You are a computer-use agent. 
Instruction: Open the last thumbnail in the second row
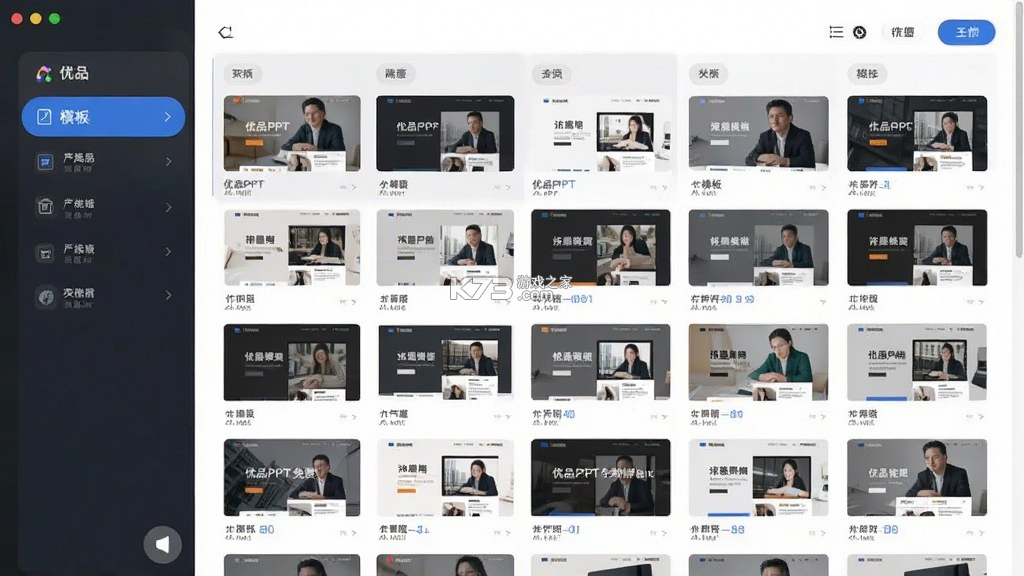click(x=917, y=248)
